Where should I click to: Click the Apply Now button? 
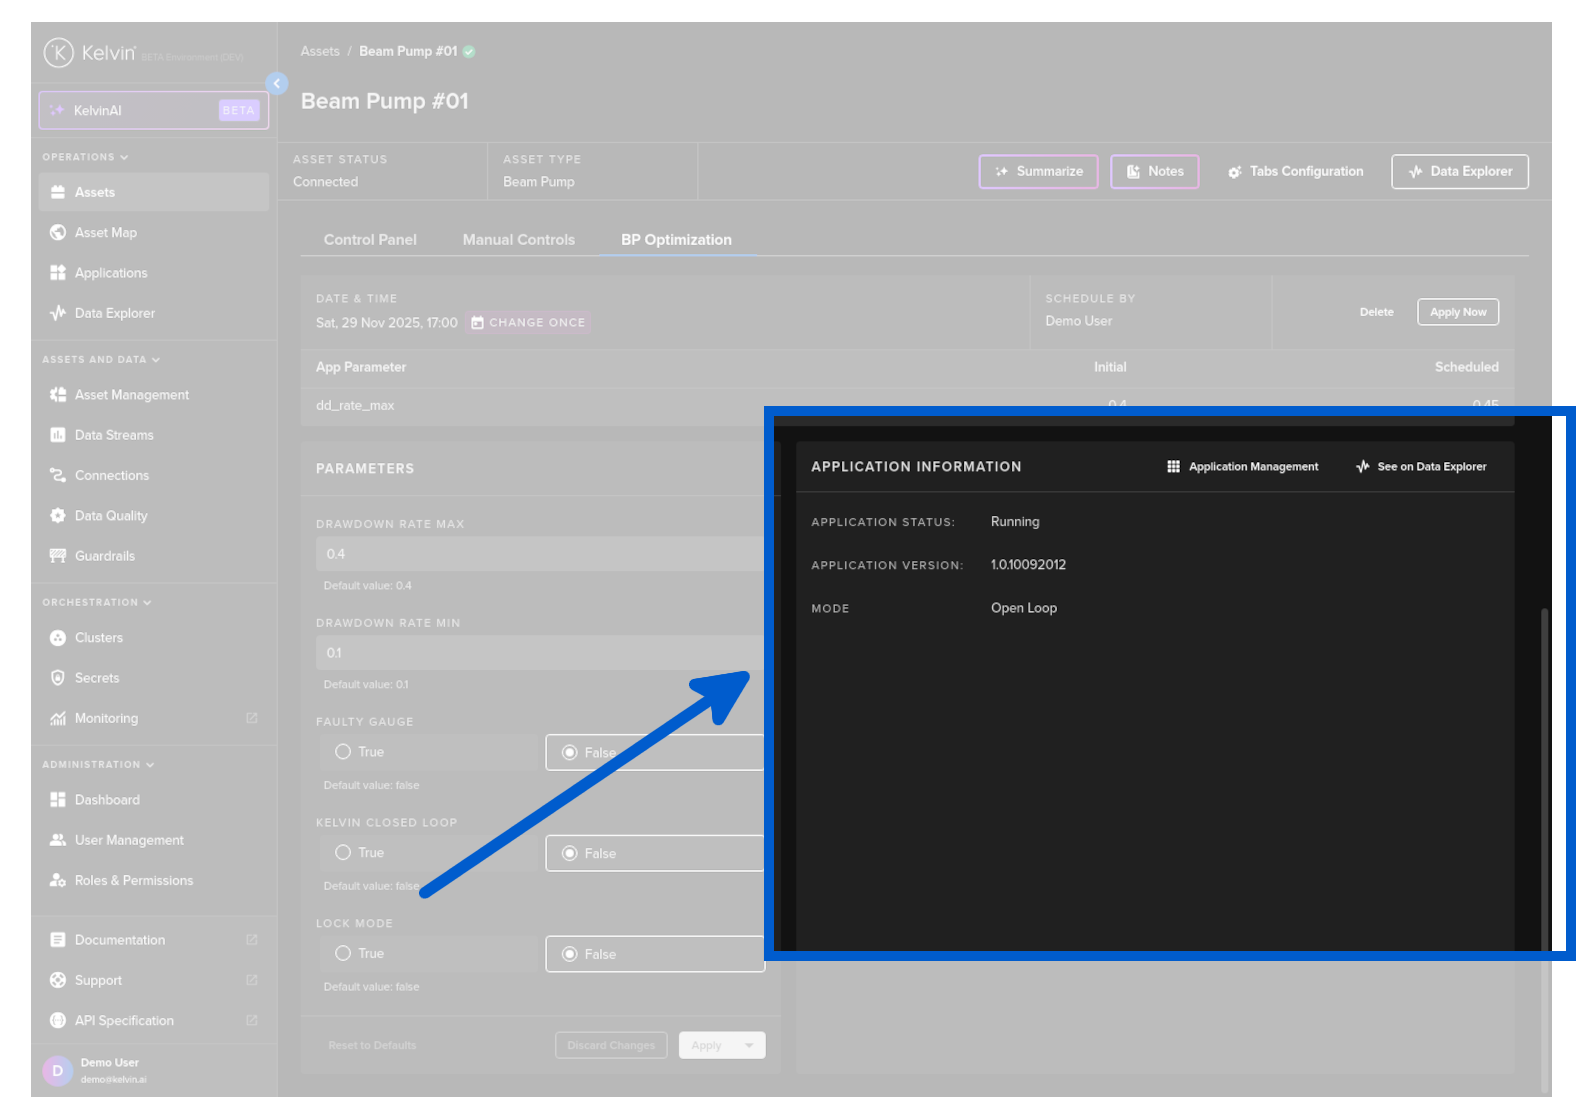coord(1457,312)
